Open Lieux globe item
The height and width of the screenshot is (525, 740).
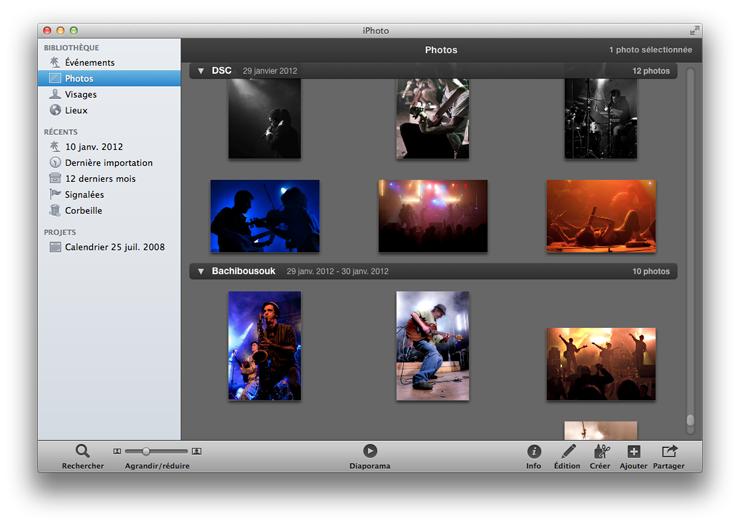[x=76, y=111]
